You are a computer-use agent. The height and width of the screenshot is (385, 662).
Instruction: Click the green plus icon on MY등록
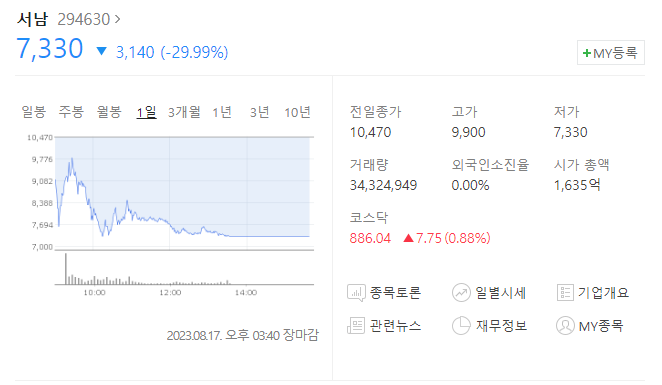coord(586,53)
